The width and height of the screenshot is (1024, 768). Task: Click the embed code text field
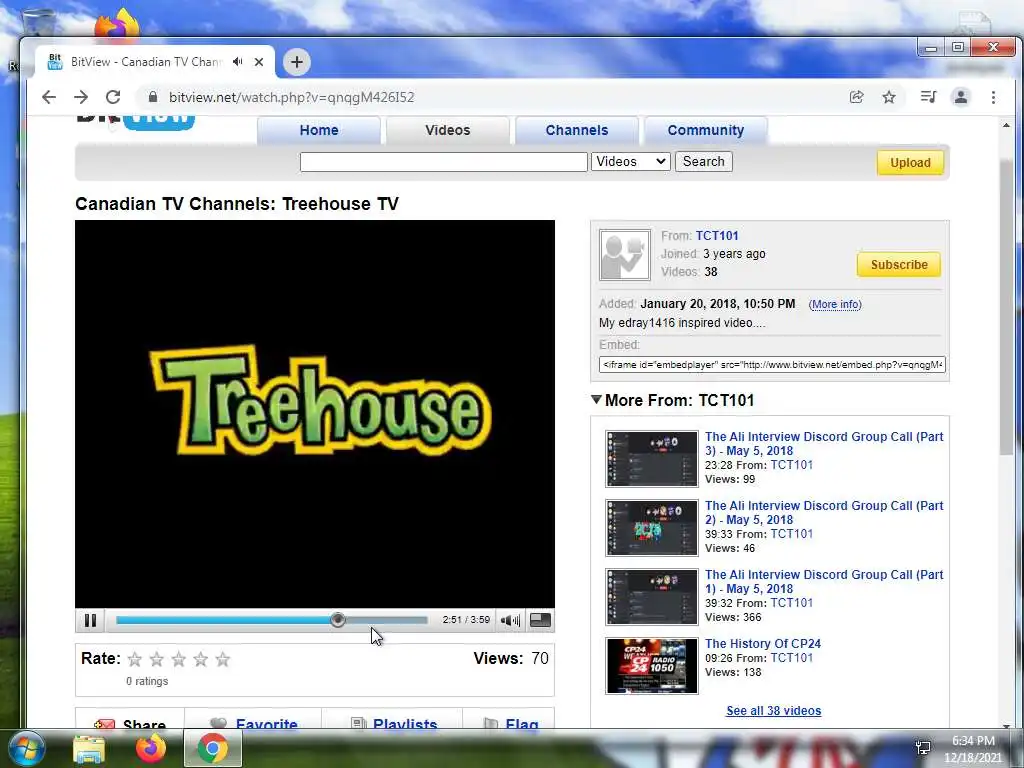(x=772, y=364)
